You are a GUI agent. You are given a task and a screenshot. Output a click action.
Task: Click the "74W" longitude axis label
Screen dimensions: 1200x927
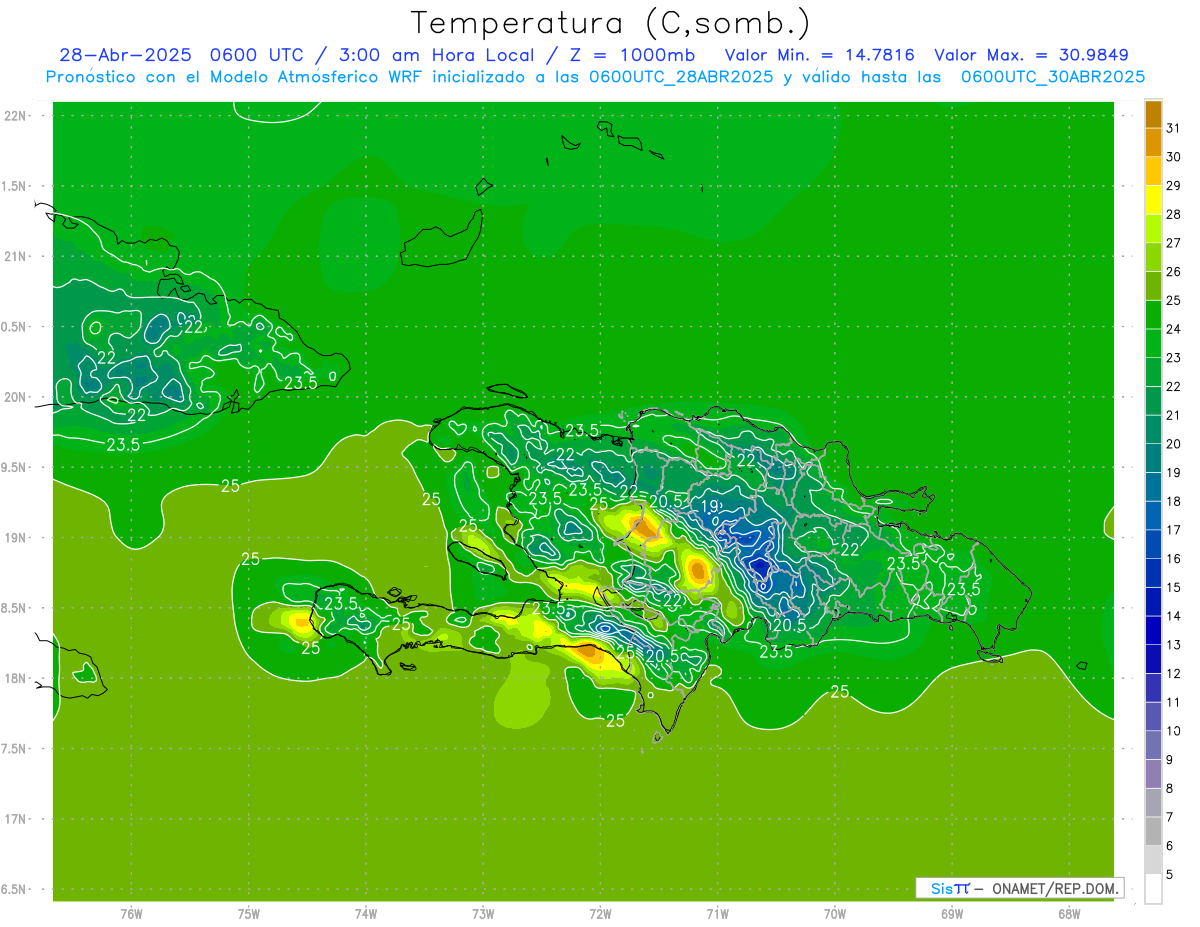(x=366, y=913)
